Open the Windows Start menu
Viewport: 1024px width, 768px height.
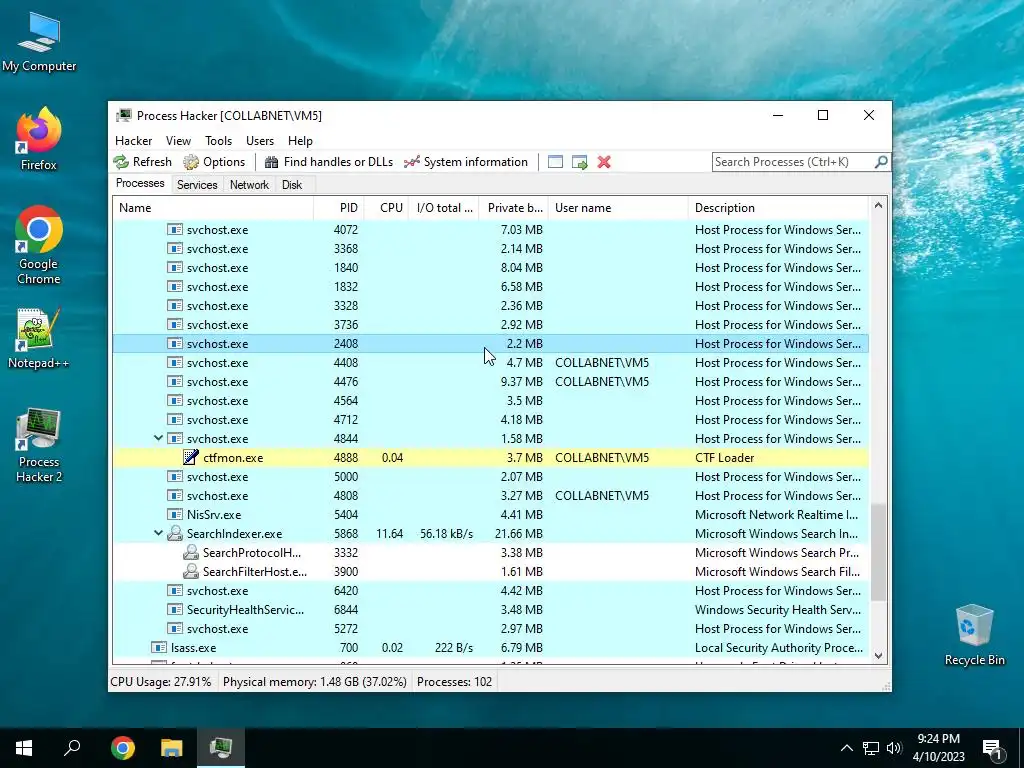click(x=24, y=748)
